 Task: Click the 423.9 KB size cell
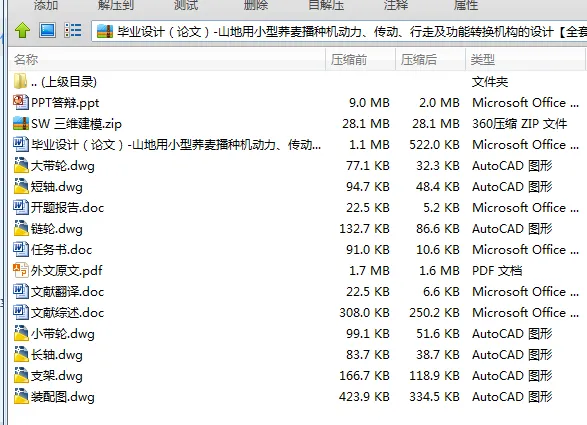364,397
